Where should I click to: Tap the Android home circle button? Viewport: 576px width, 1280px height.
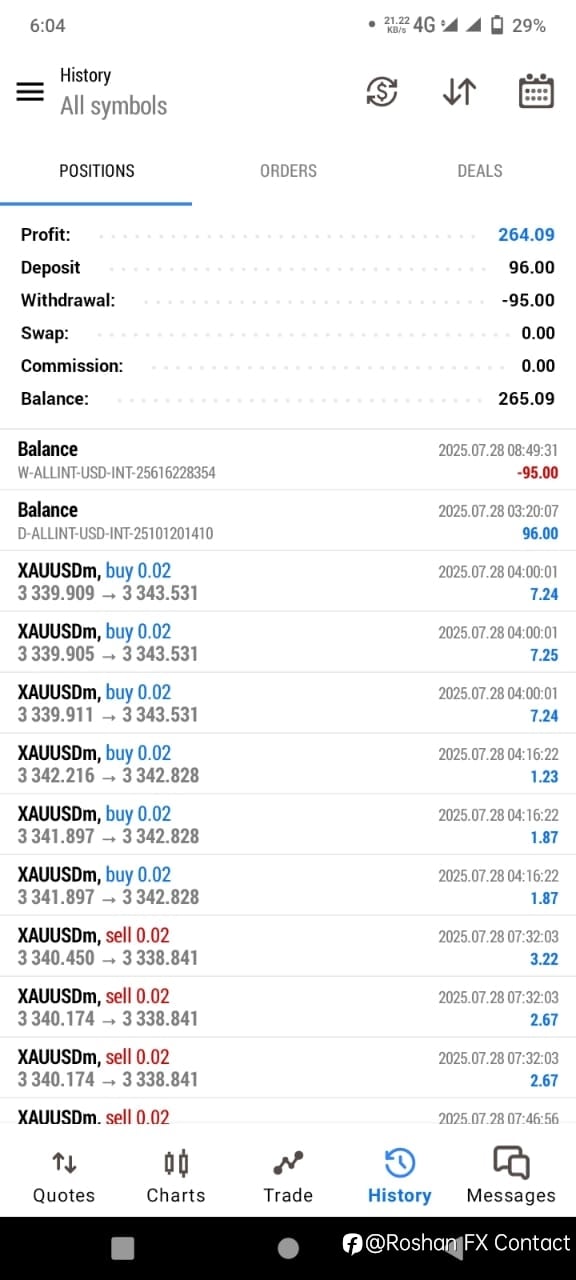pos(288,1247)
